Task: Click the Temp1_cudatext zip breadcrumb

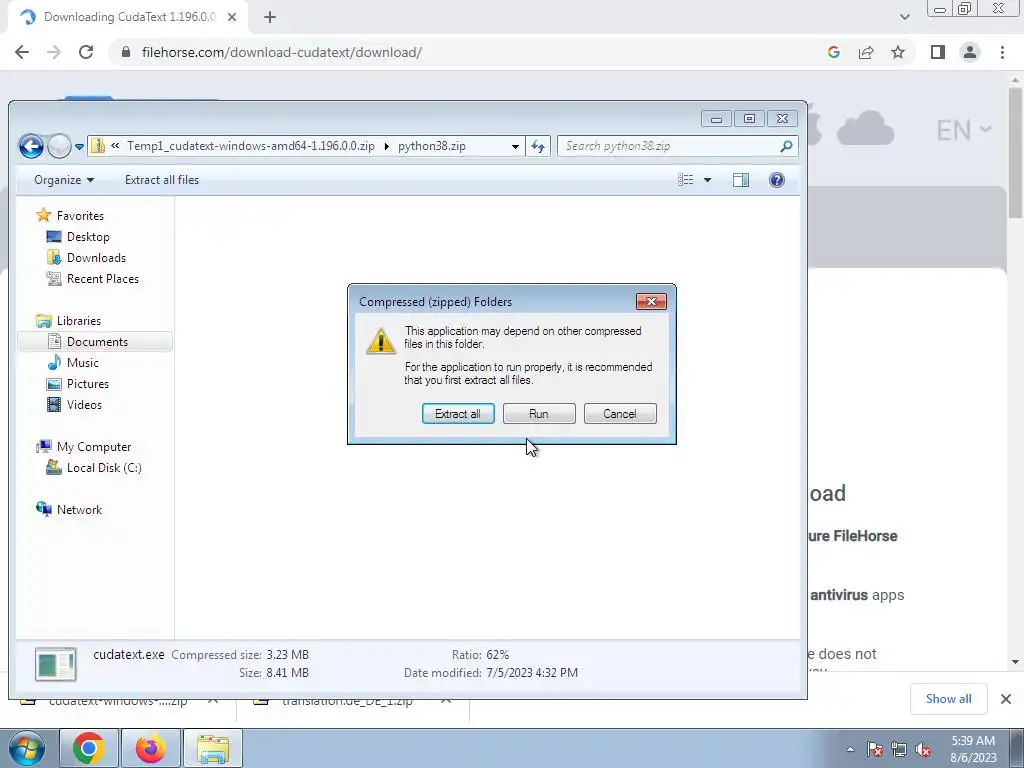Action: [251, 146]
